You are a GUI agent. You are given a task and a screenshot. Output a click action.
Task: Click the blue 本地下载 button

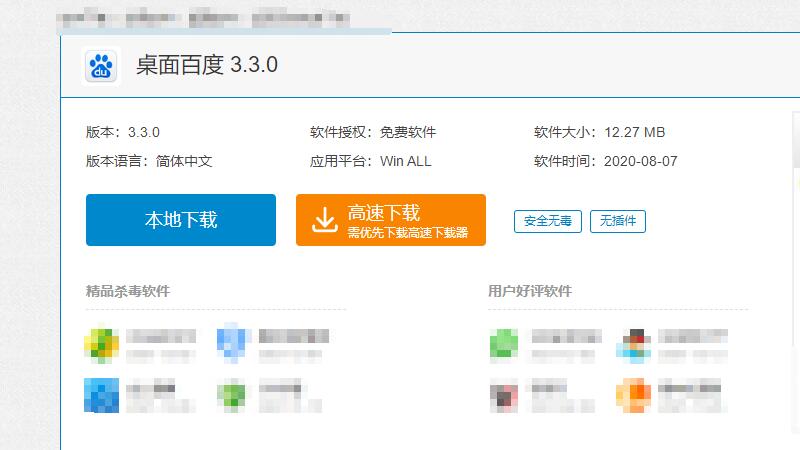[x=181, y=220]
